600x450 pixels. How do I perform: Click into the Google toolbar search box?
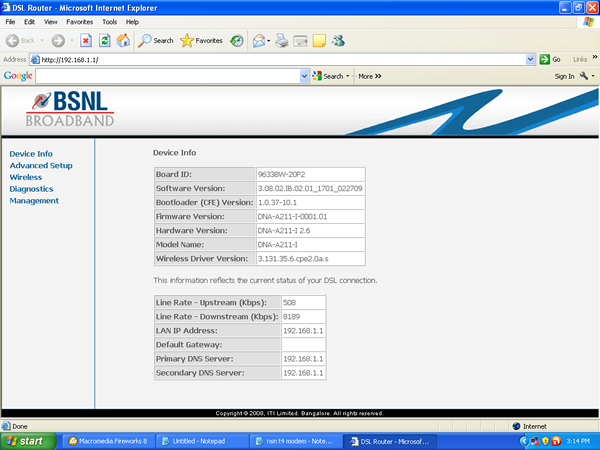[x=168, y=76]
